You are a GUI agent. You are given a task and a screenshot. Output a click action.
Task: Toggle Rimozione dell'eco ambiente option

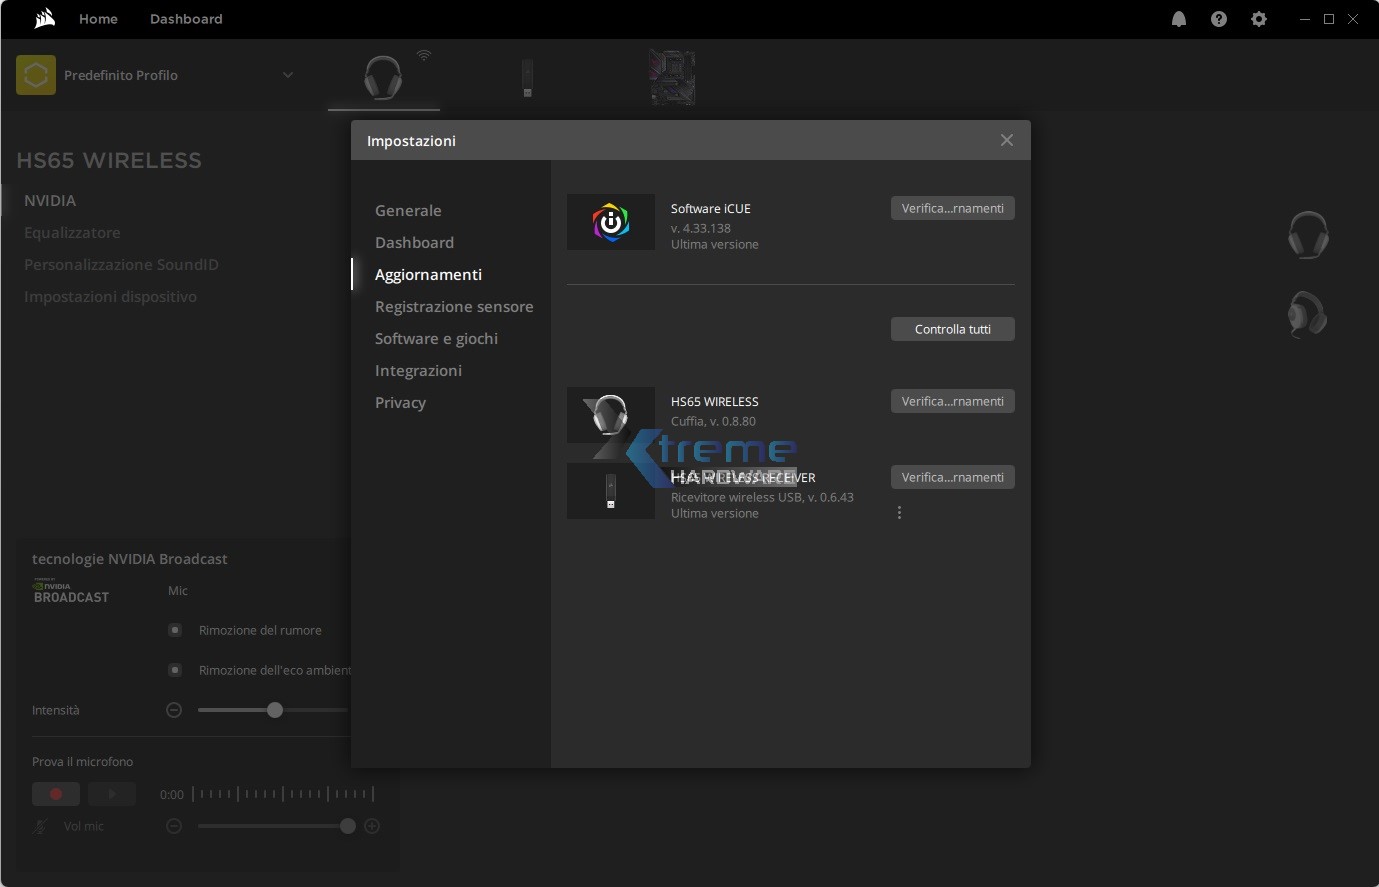click(x=175, y=670)
